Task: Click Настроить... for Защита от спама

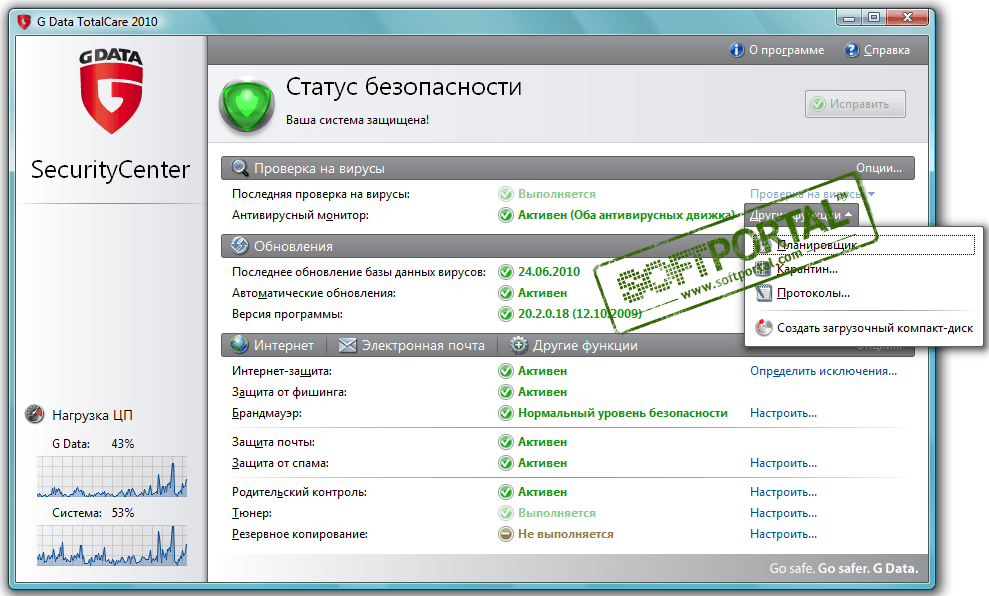Action: [x=783, y=463]
